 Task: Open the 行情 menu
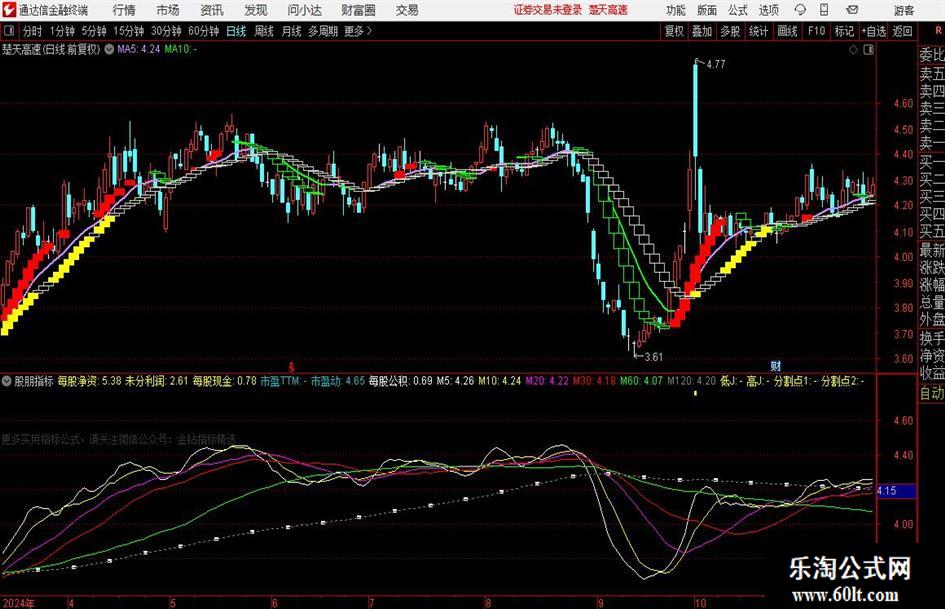coord(124,10)
